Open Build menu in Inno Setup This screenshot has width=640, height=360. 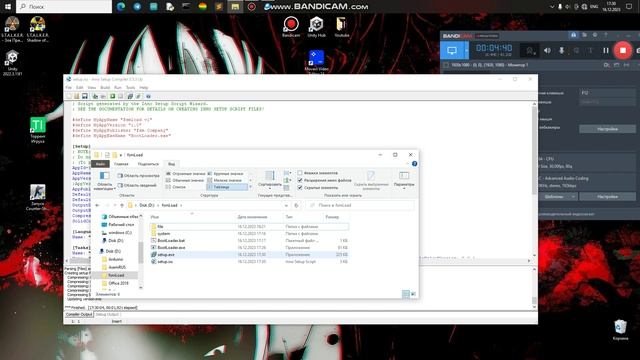pyautogui.click(x=105, y=88)
